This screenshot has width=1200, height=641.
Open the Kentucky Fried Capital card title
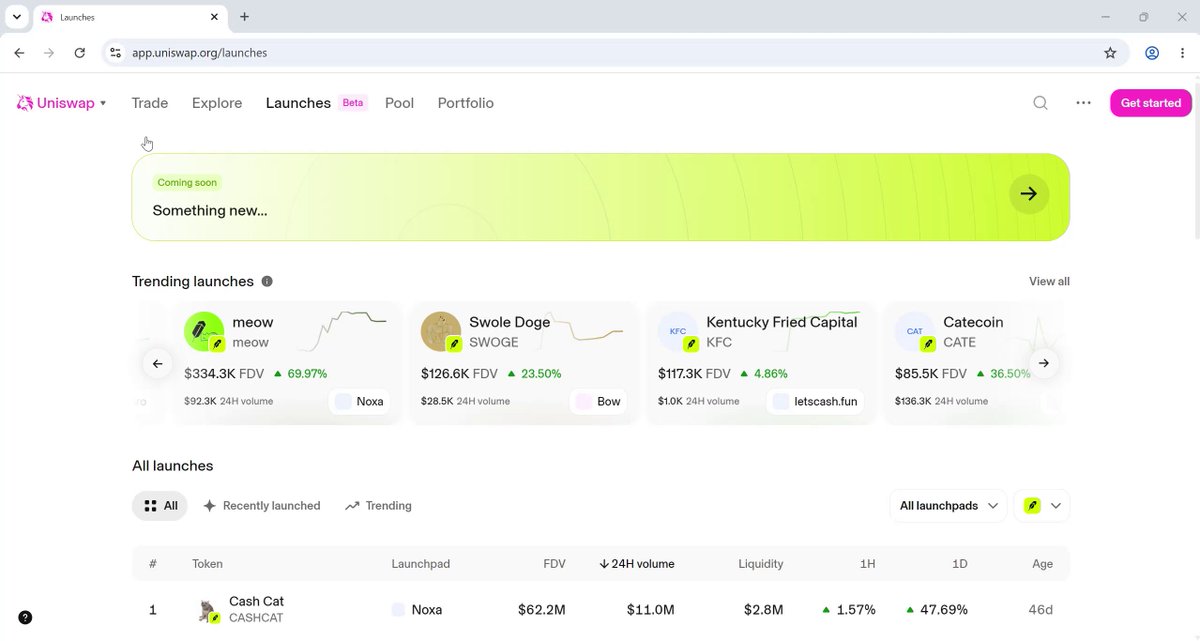(x=782, y=322)
